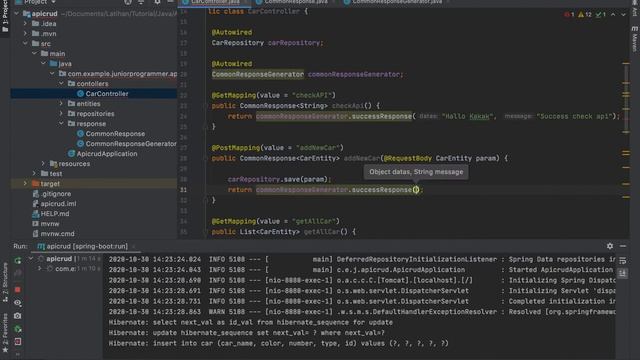Image resolution: width=640 pixels, height=360 pixels.
Task: Collapse the response package
Action: pyautogui.click(x=61, y=123)
